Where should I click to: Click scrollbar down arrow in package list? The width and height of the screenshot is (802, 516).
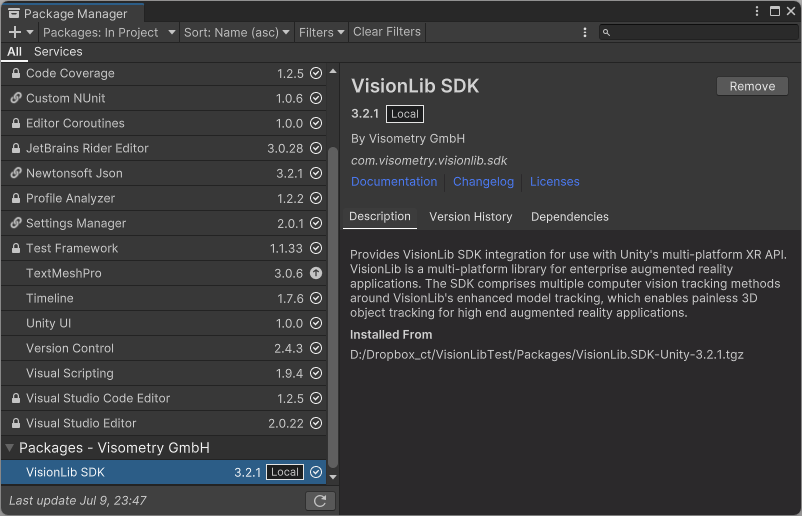point(333,477)
